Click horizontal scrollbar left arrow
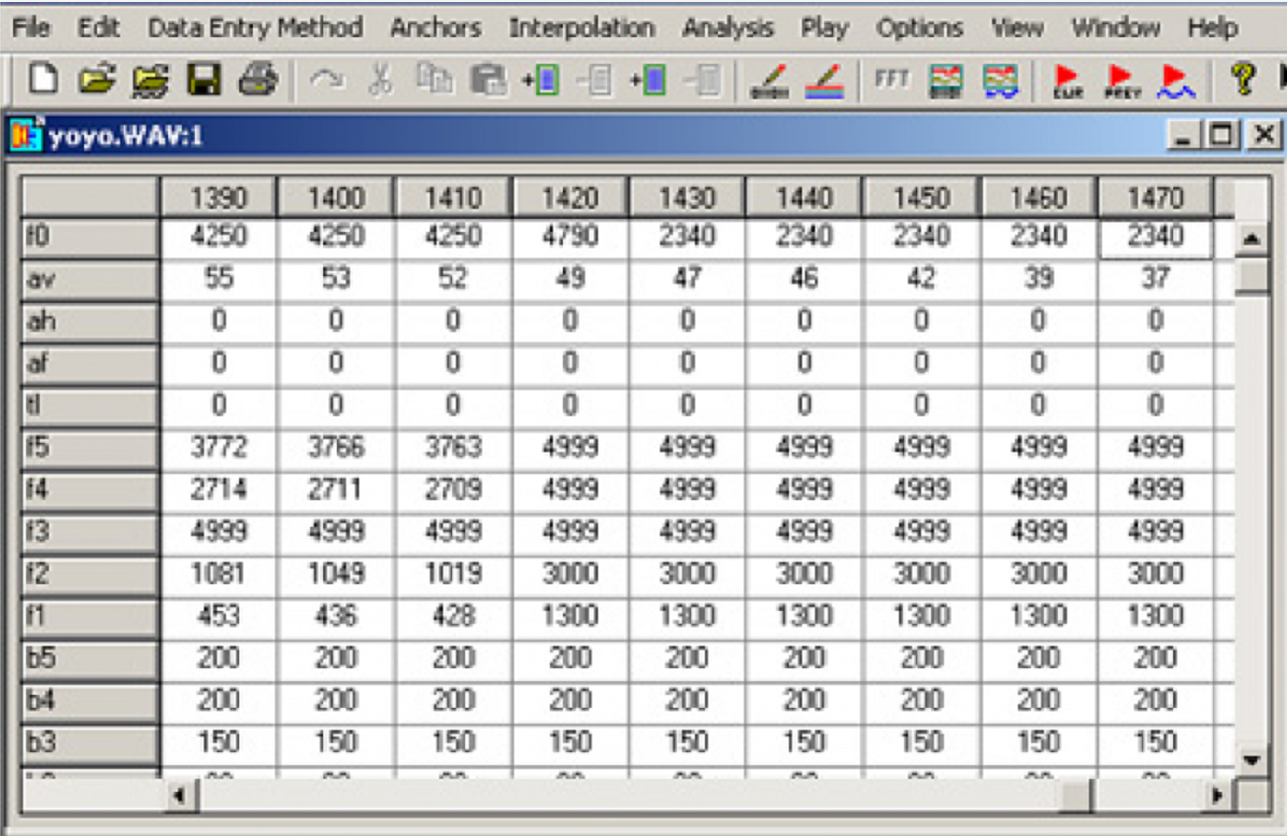Screen dimensions: 1287x836 point(180,797)
